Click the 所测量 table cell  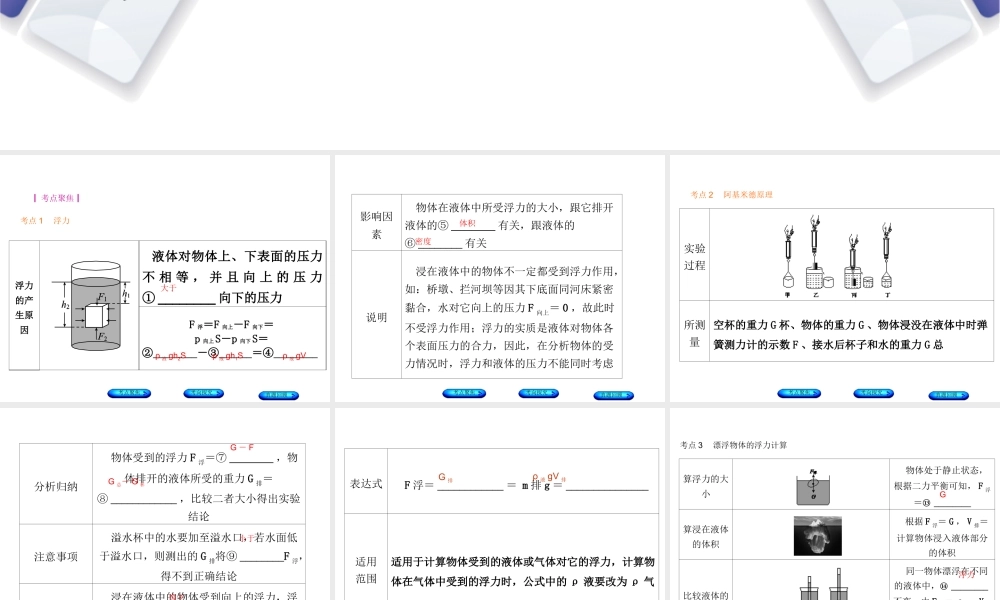(x=695, y=333)
